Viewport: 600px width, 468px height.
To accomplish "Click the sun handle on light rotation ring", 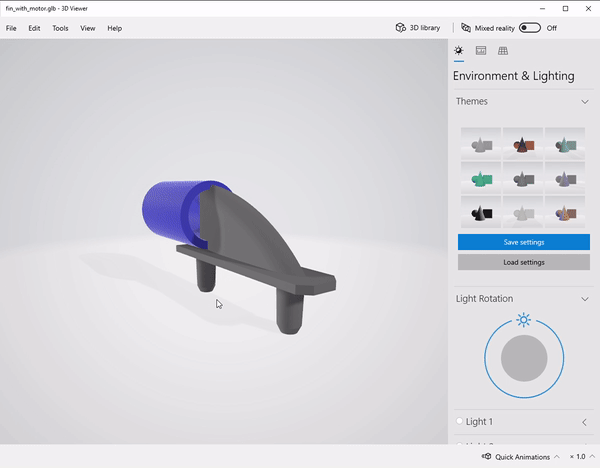I will (x=523, y=320).
